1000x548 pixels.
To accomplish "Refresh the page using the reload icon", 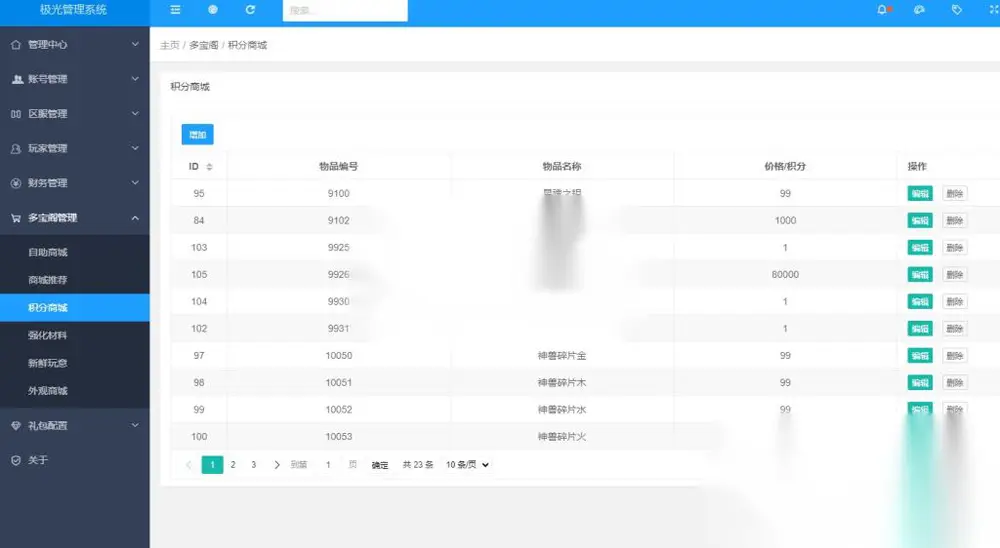I will point(251,10).
